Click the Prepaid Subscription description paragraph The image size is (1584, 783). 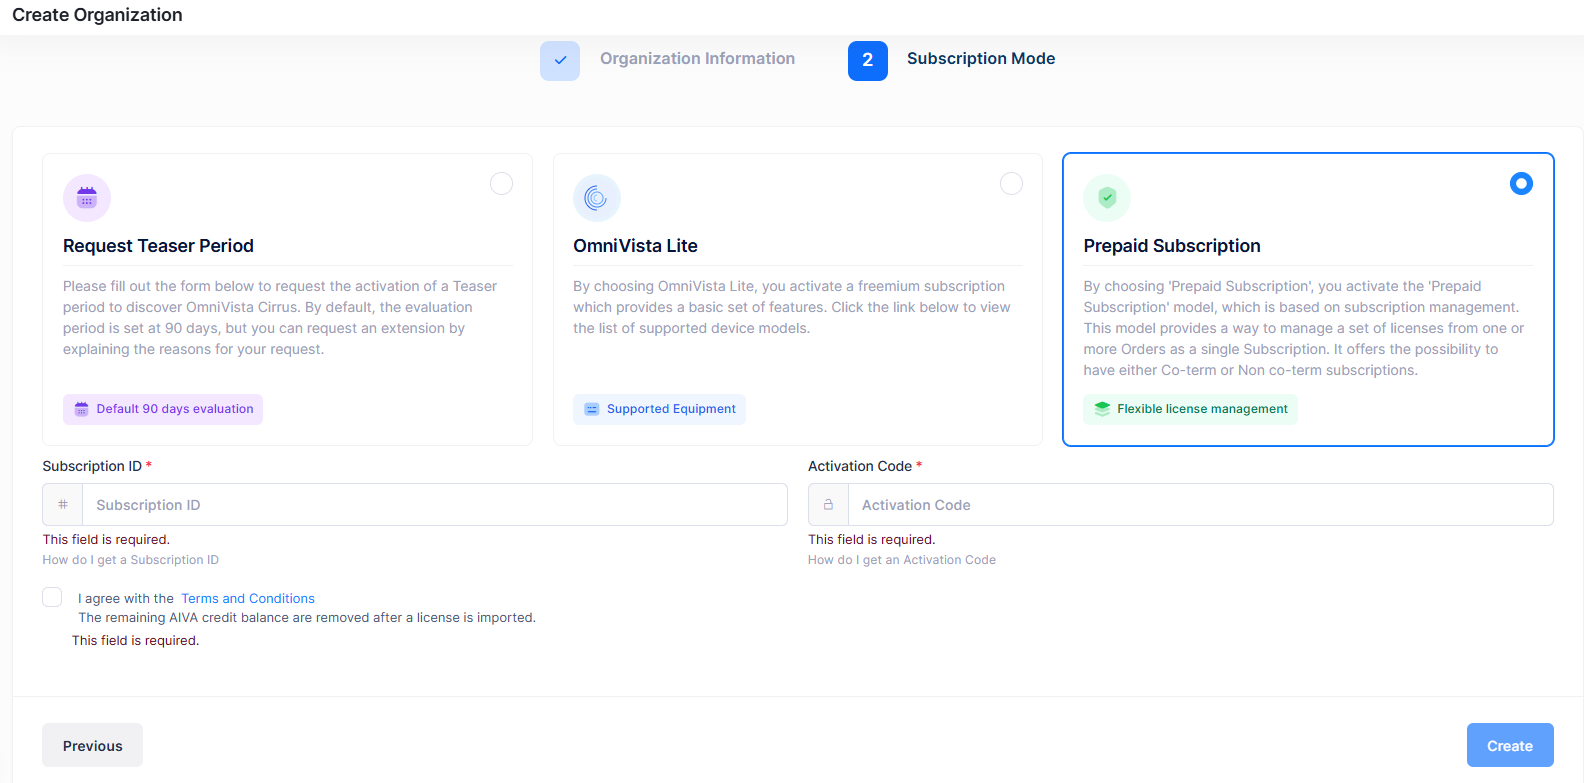(x=1304, y=328)
